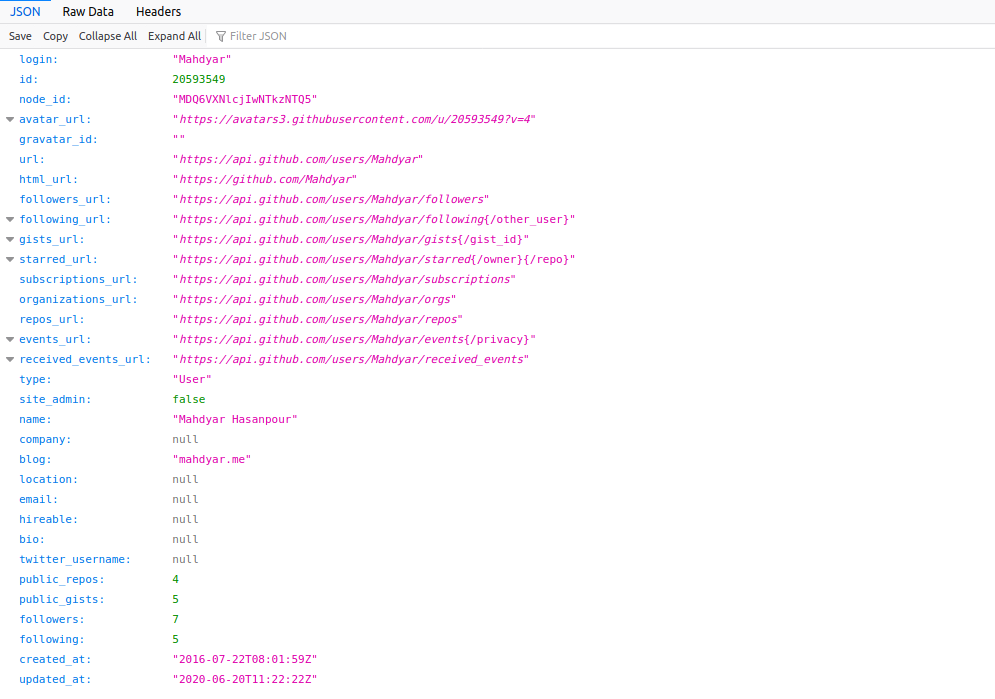This screenshot has height=699, width=995.
Task: Toggle the starred_url disclosure triangle
Action: [10, 259]
